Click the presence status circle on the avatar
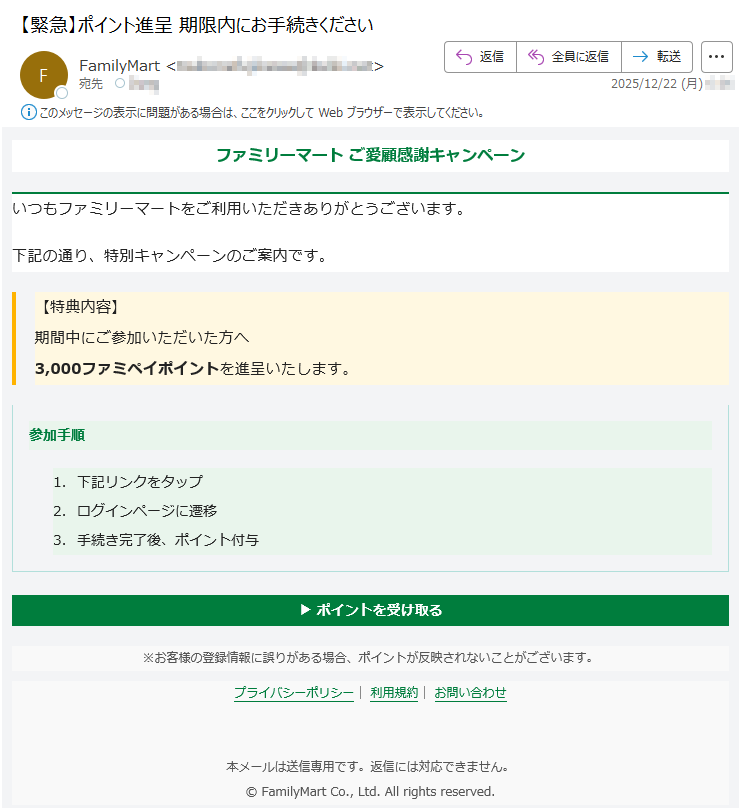 [62, 93]
